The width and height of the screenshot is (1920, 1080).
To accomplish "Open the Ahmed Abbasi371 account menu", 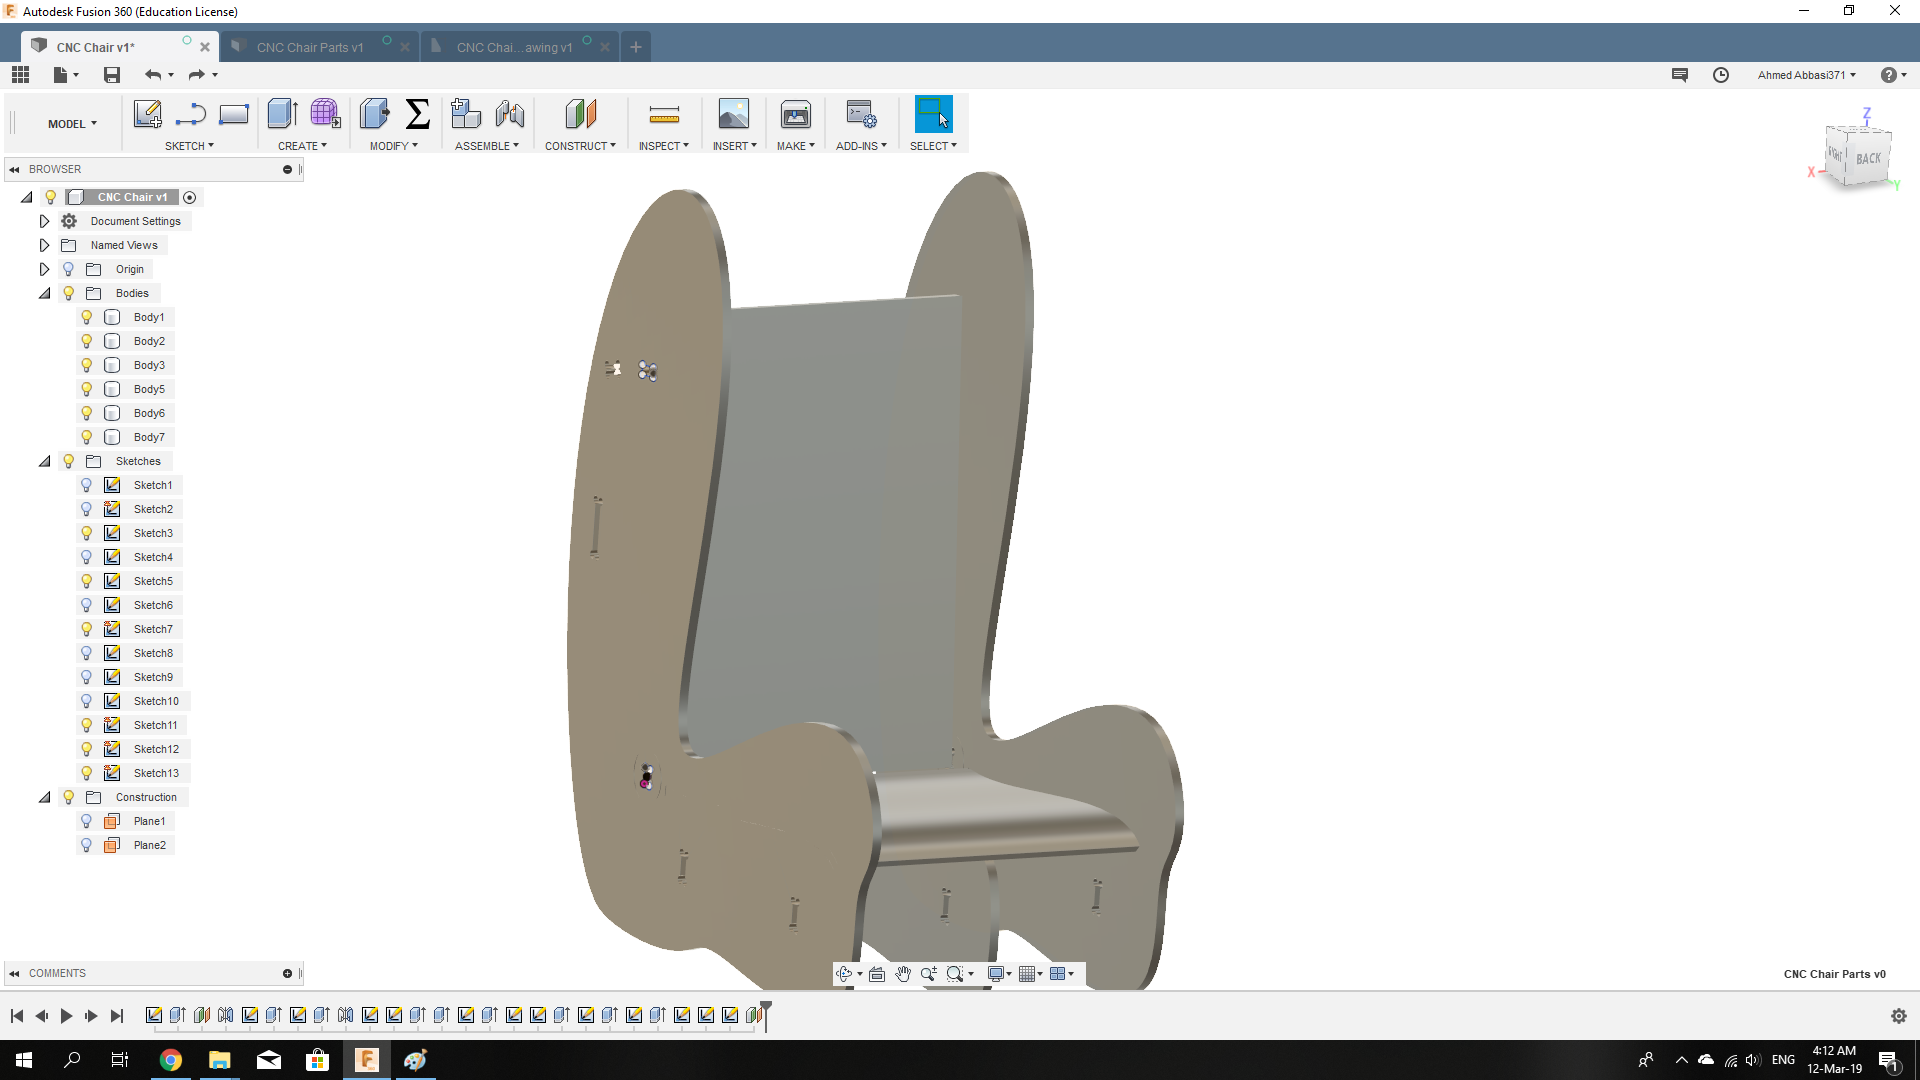I will tap(1806, 75).
